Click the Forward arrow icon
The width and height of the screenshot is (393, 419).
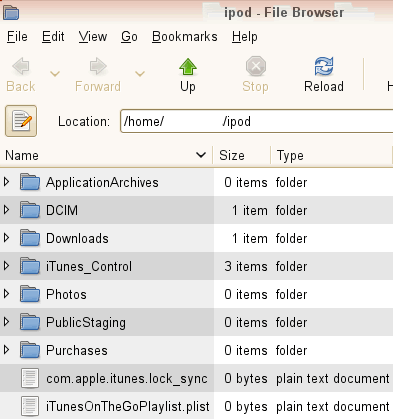pyautogui.click(x=98, y=66)
